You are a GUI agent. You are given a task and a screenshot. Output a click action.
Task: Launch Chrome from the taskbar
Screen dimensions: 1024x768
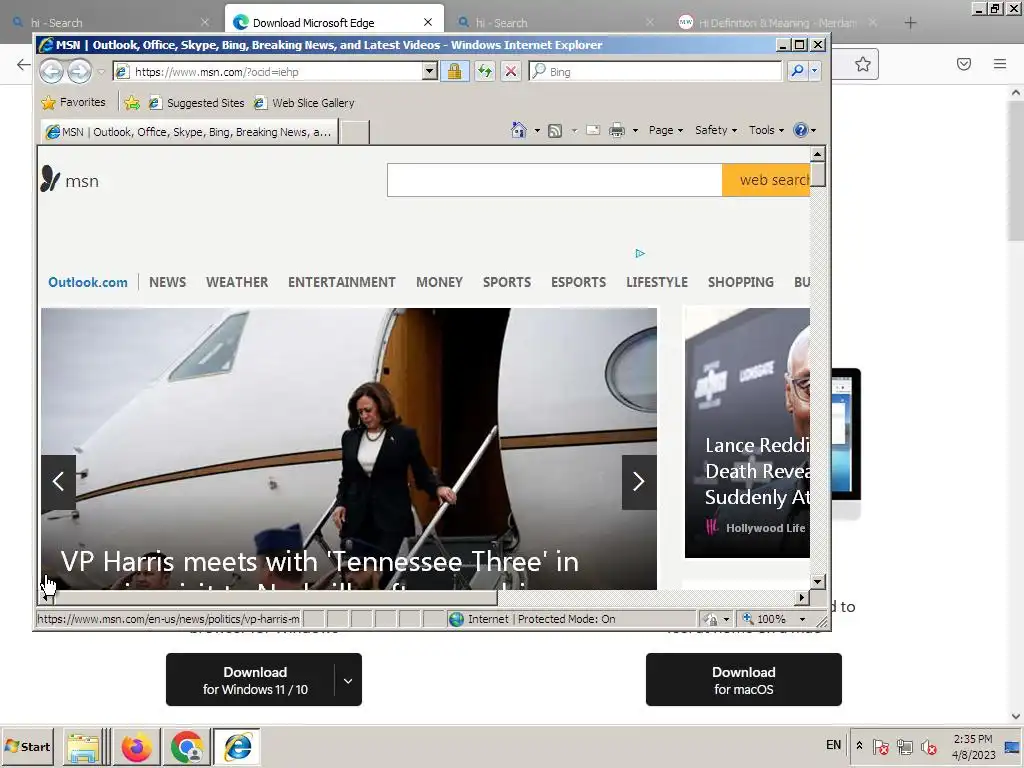pyautogui.click(x=187, y=746)
